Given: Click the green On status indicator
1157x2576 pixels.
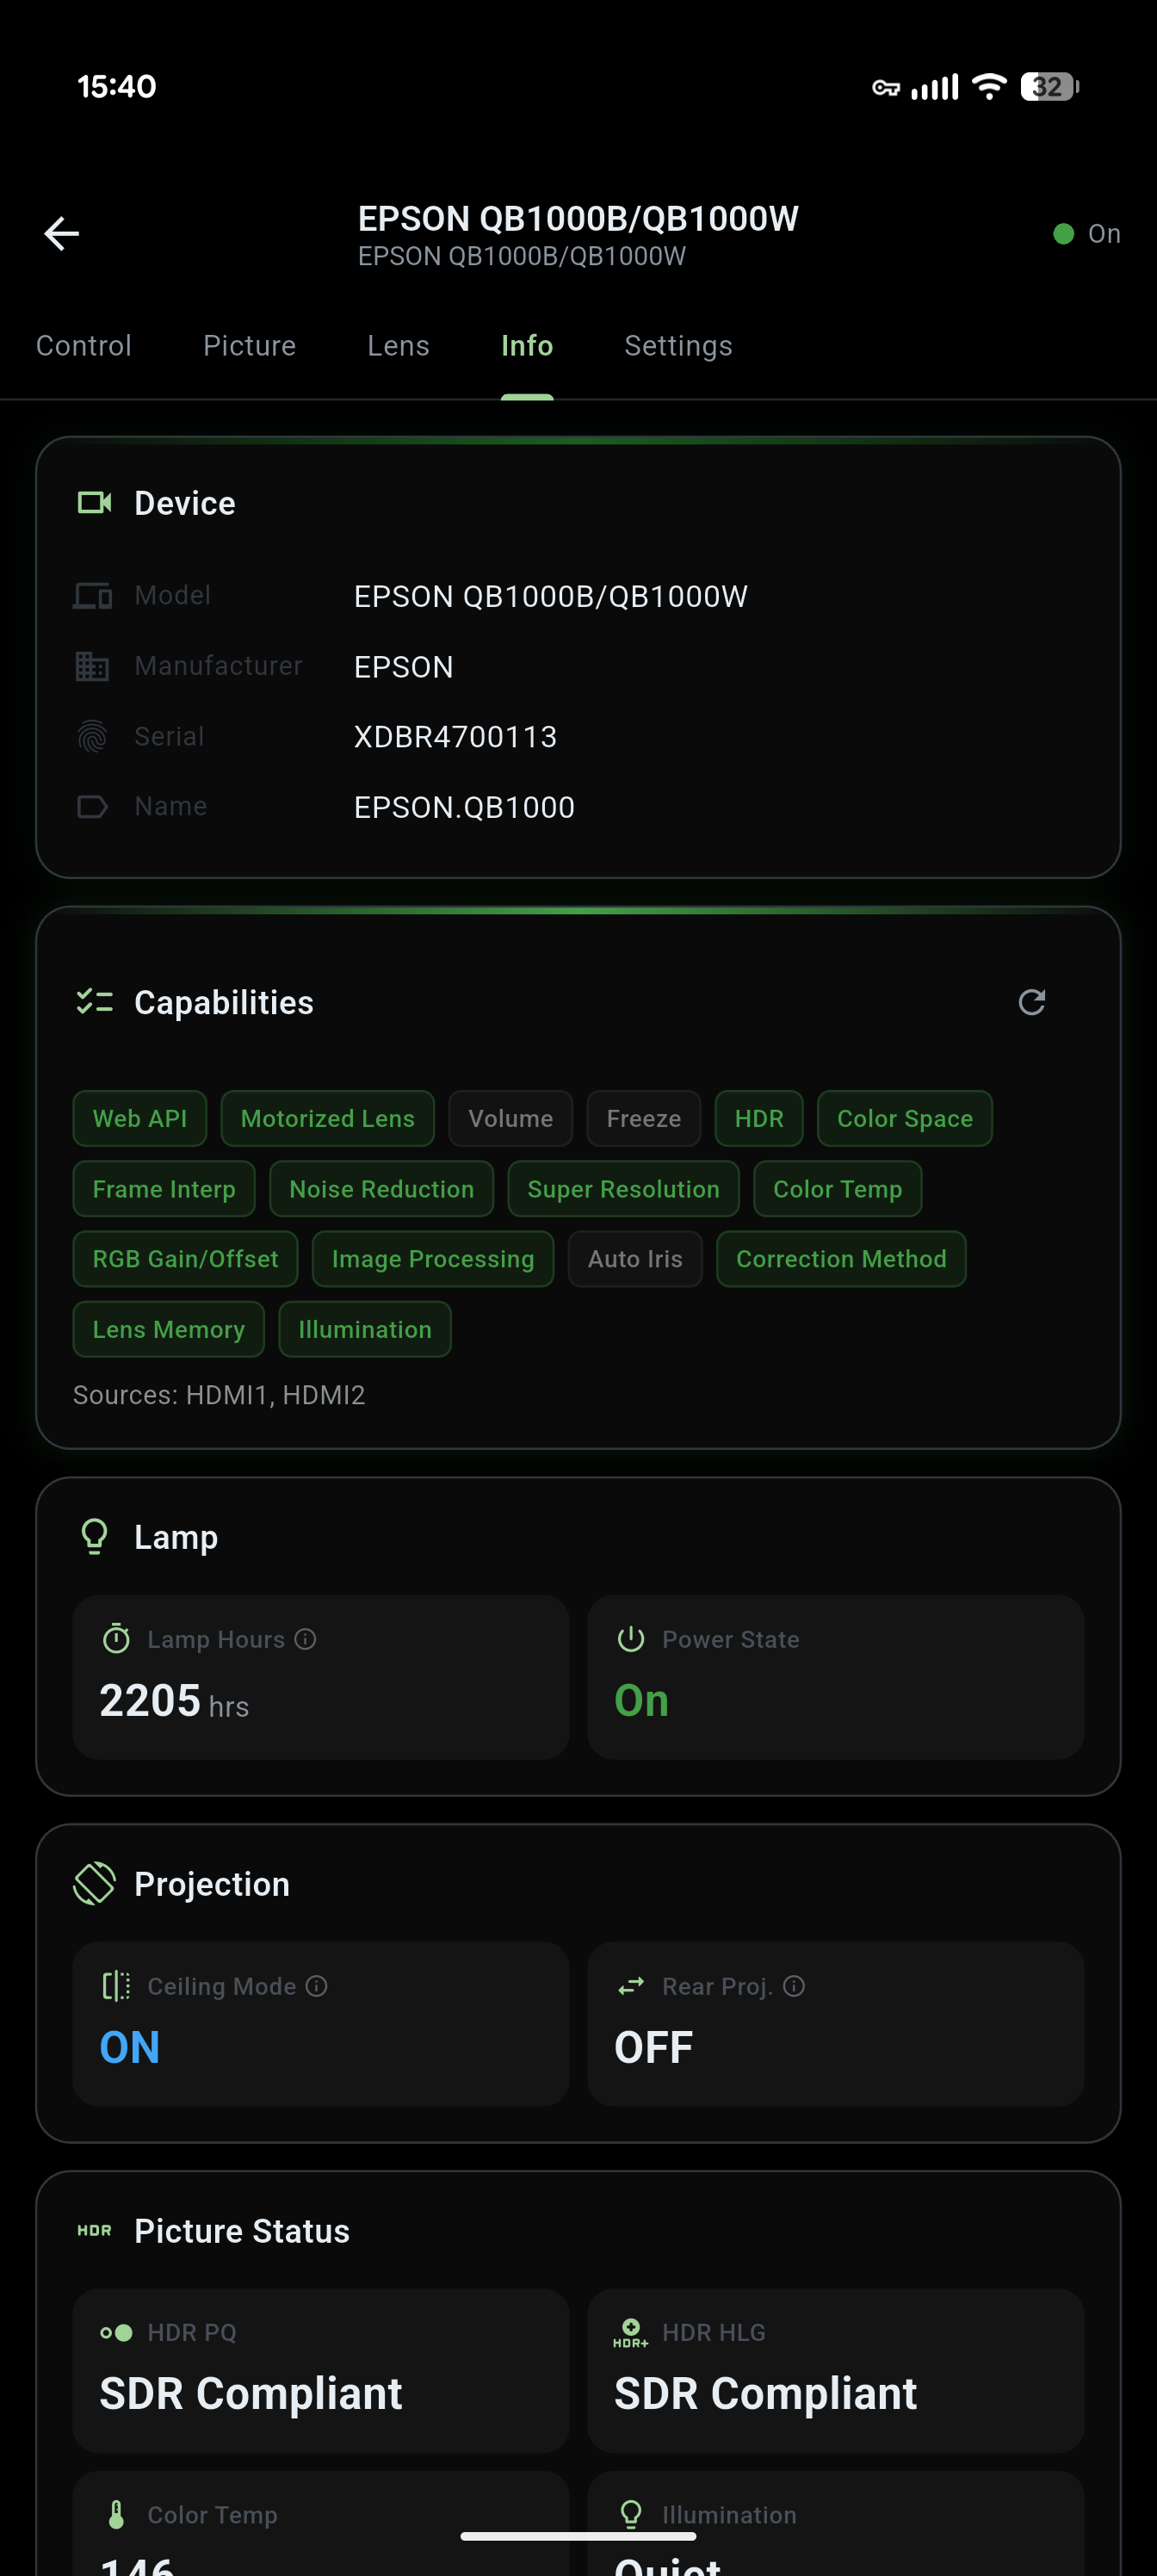Looking at the screenshot, I should click(1063, 233).
